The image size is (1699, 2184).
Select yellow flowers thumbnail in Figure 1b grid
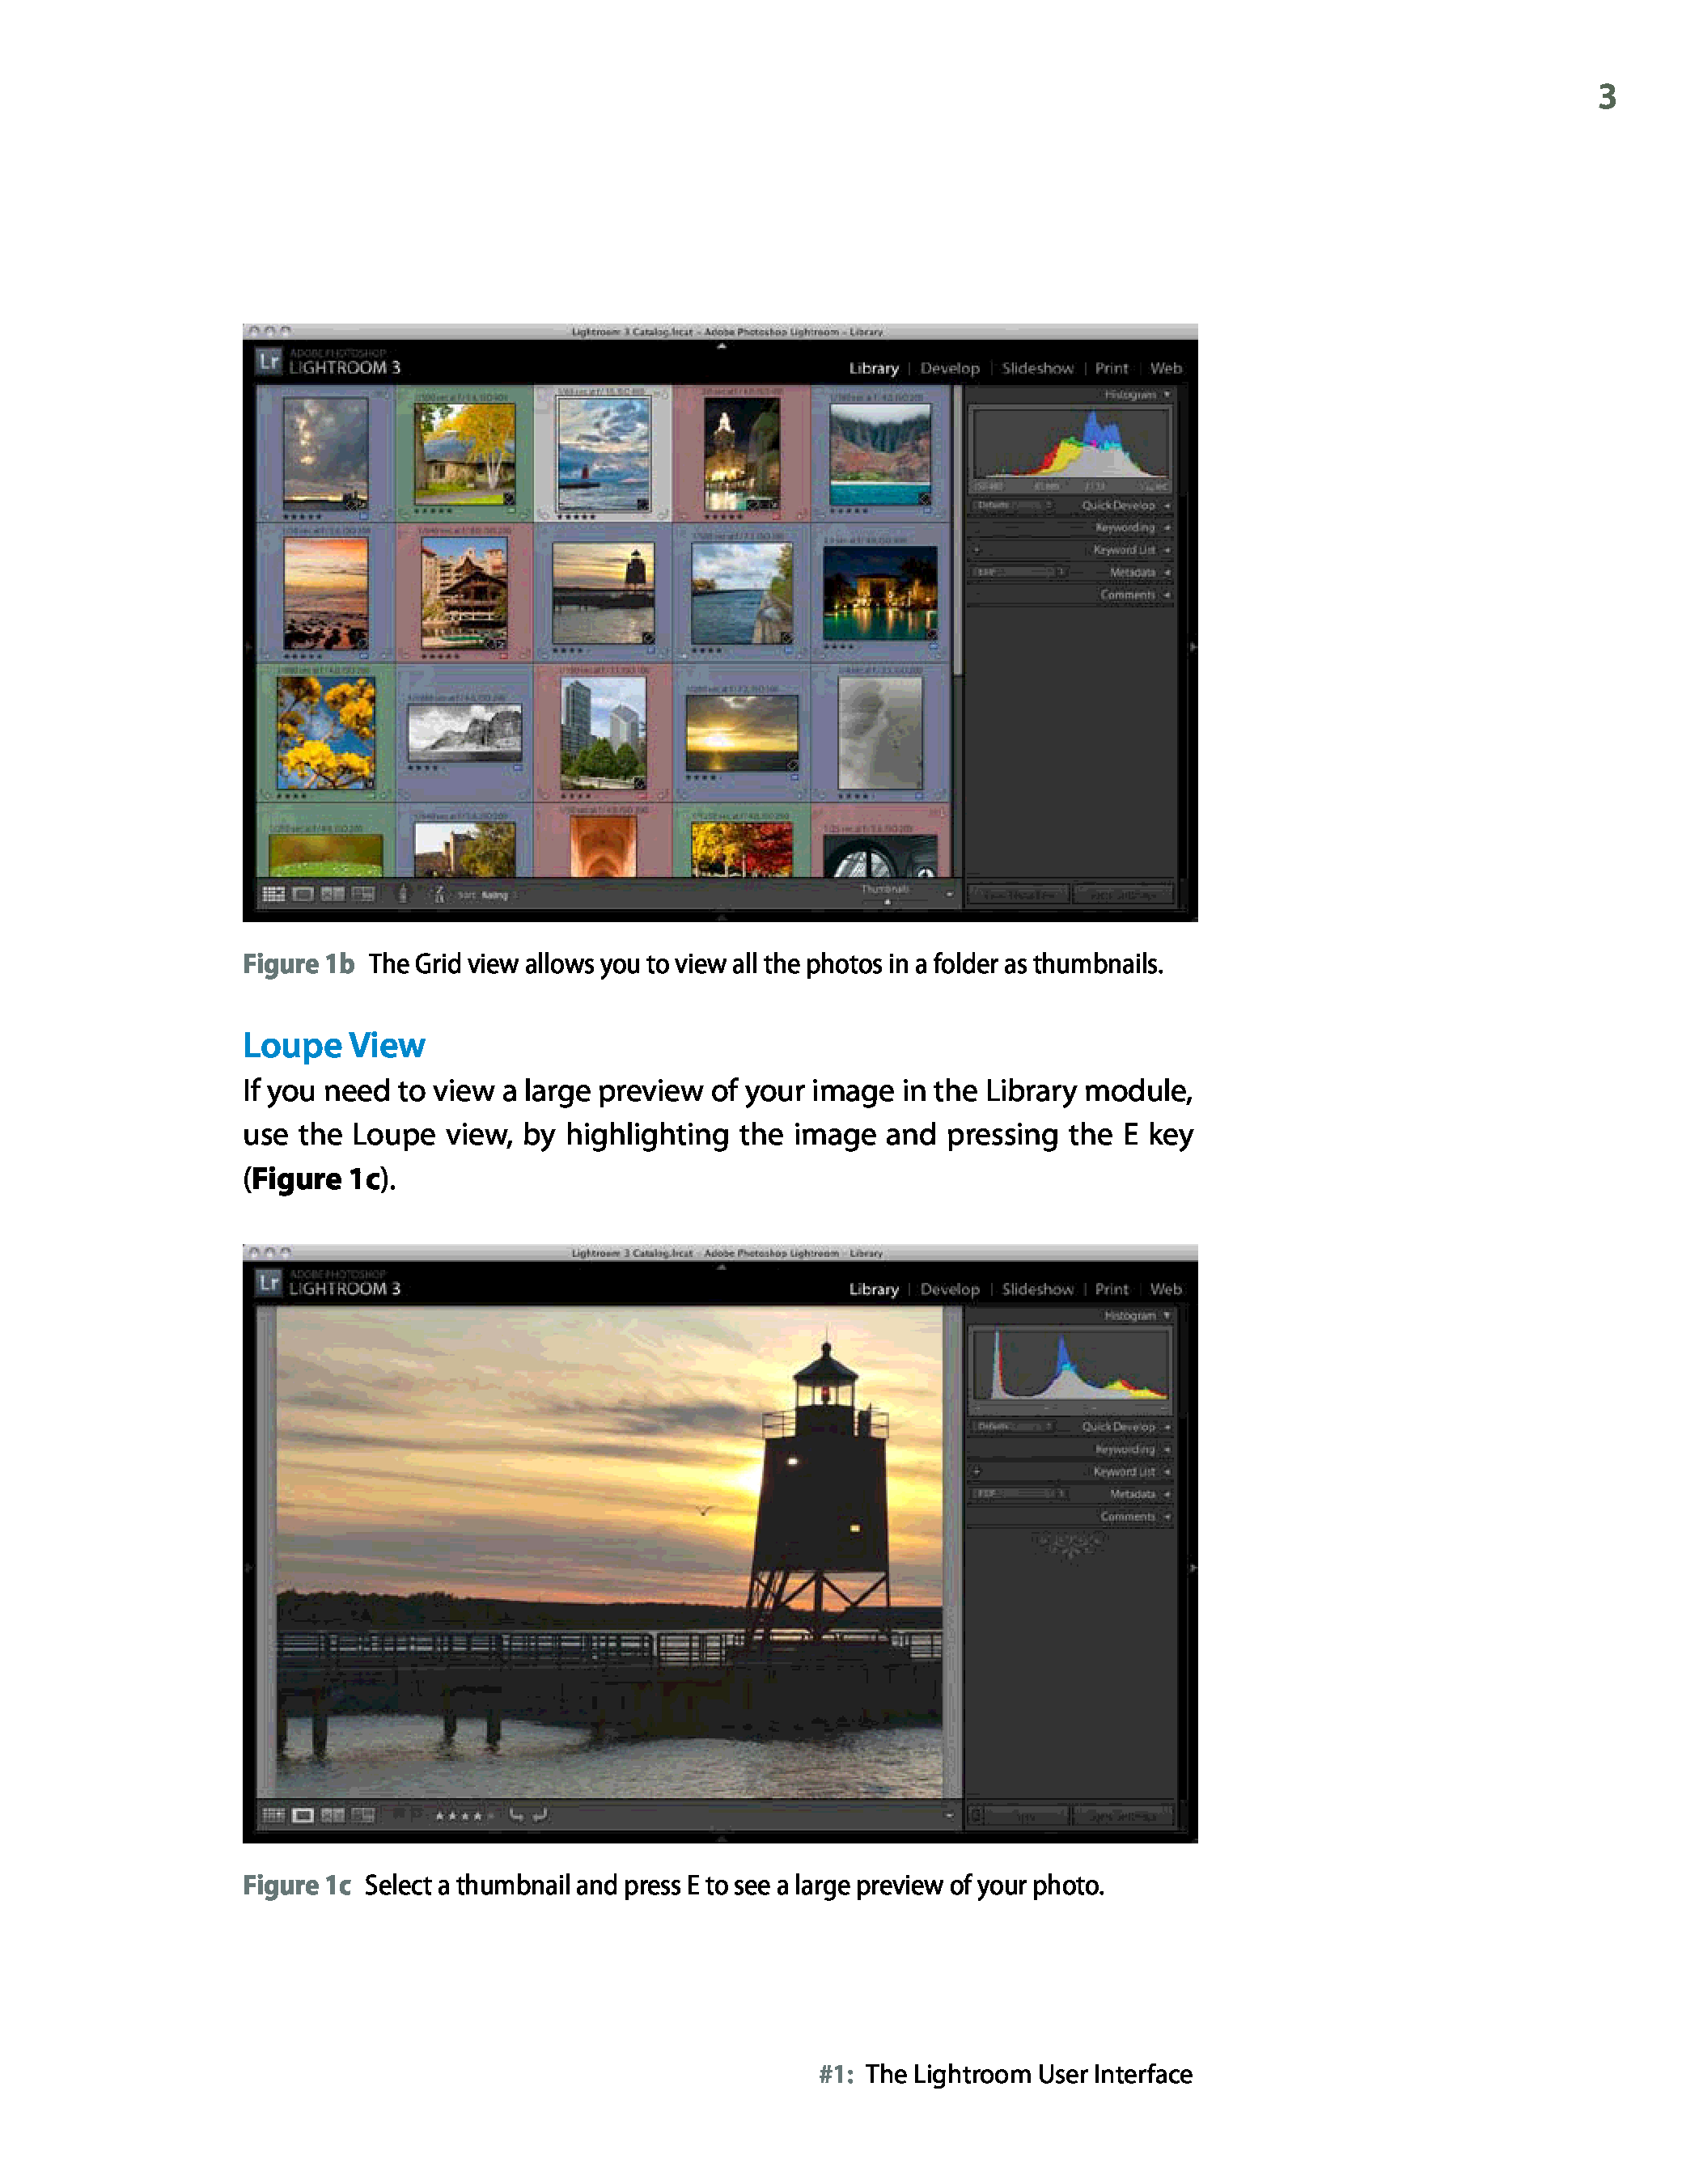click(326, 733)
